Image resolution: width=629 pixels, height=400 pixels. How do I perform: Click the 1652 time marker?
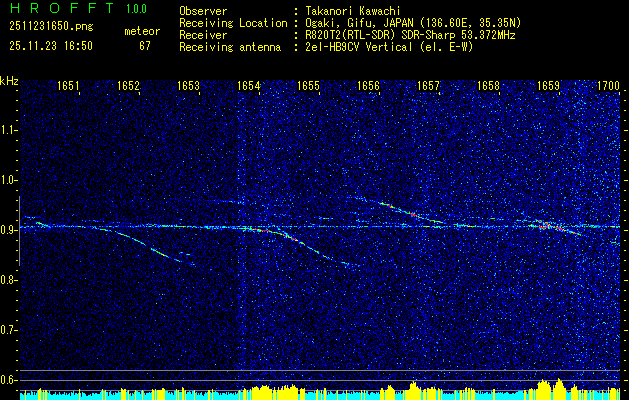[x=128, y=85]
